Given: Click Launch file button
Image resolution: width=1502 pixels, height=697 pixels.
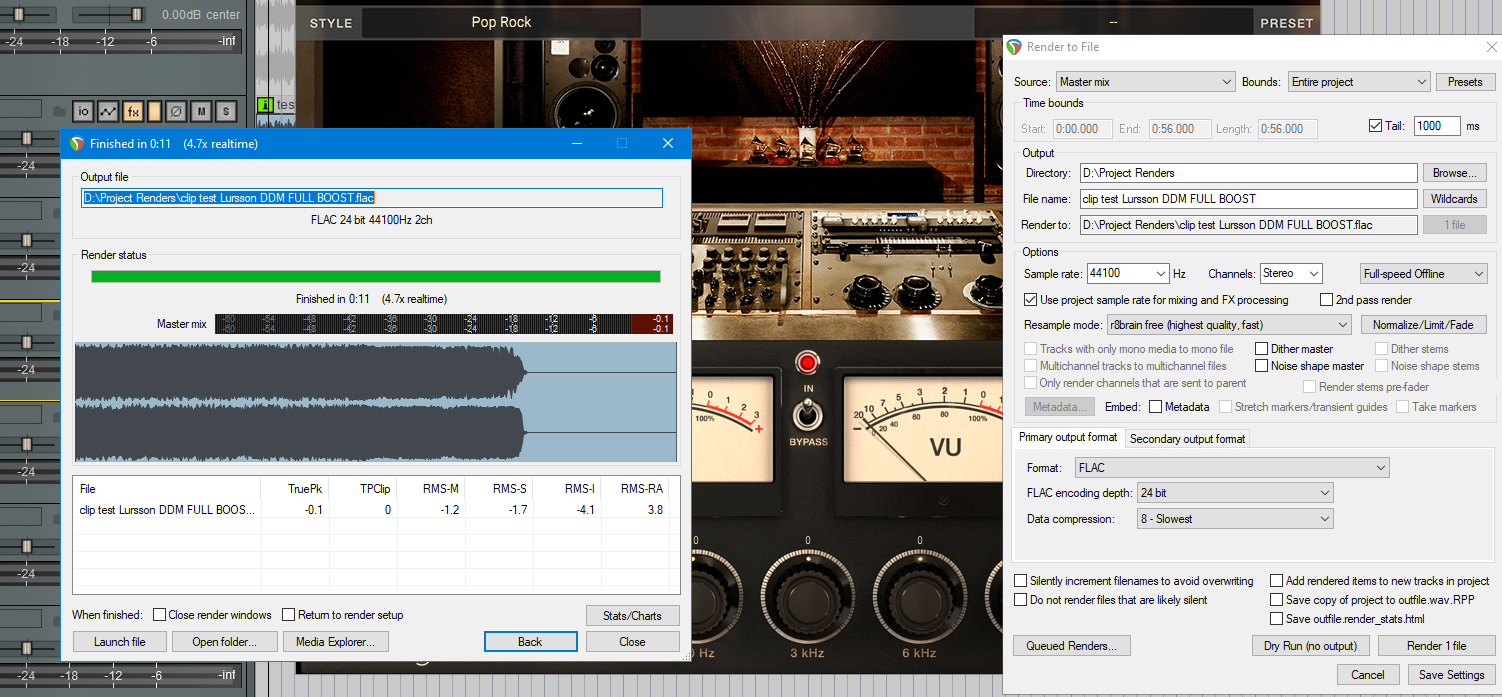Looking at the screenshot, I should [x=119, y=642].
